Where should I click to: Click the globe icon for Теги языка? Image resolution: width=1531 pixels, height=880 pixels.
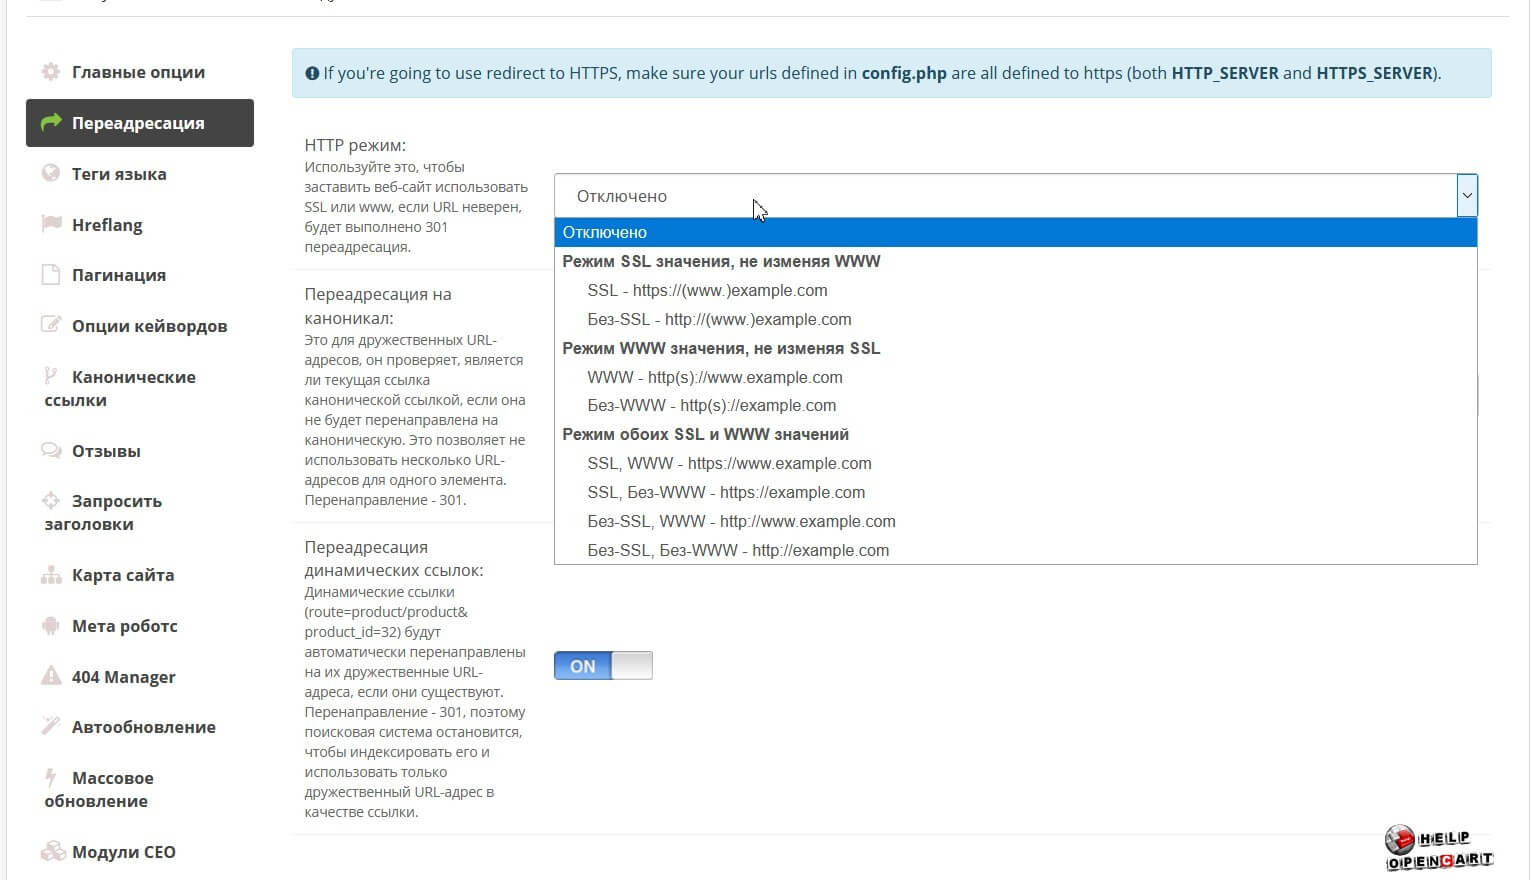[x=50, y=174]
